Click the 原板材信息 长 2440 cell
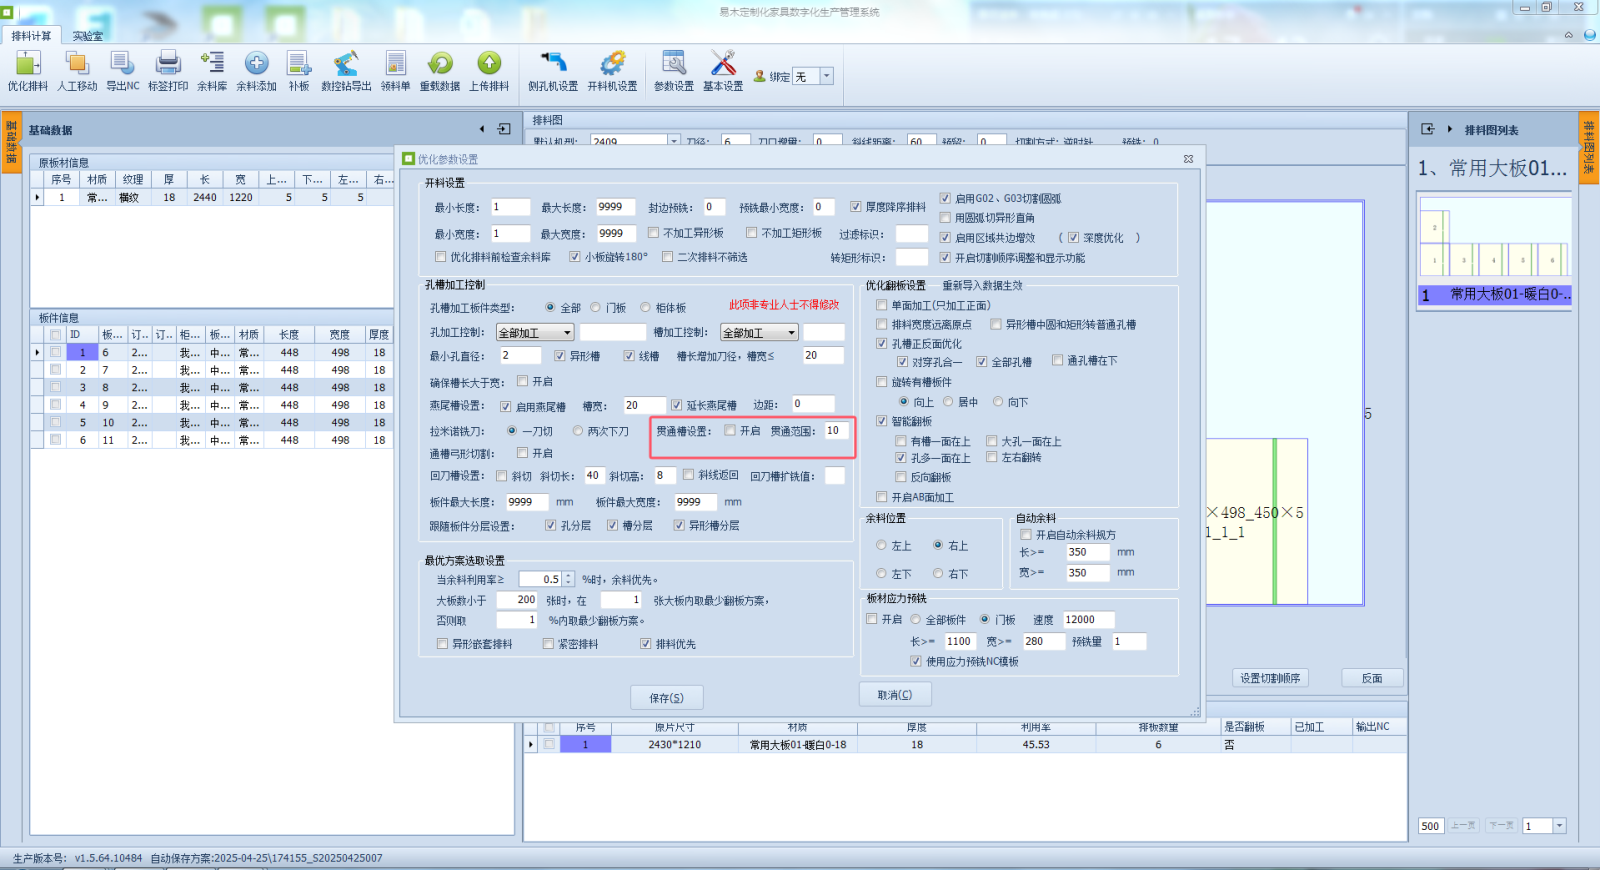Viewport: 1600px width, 870px height. click(x=205, y=198)
